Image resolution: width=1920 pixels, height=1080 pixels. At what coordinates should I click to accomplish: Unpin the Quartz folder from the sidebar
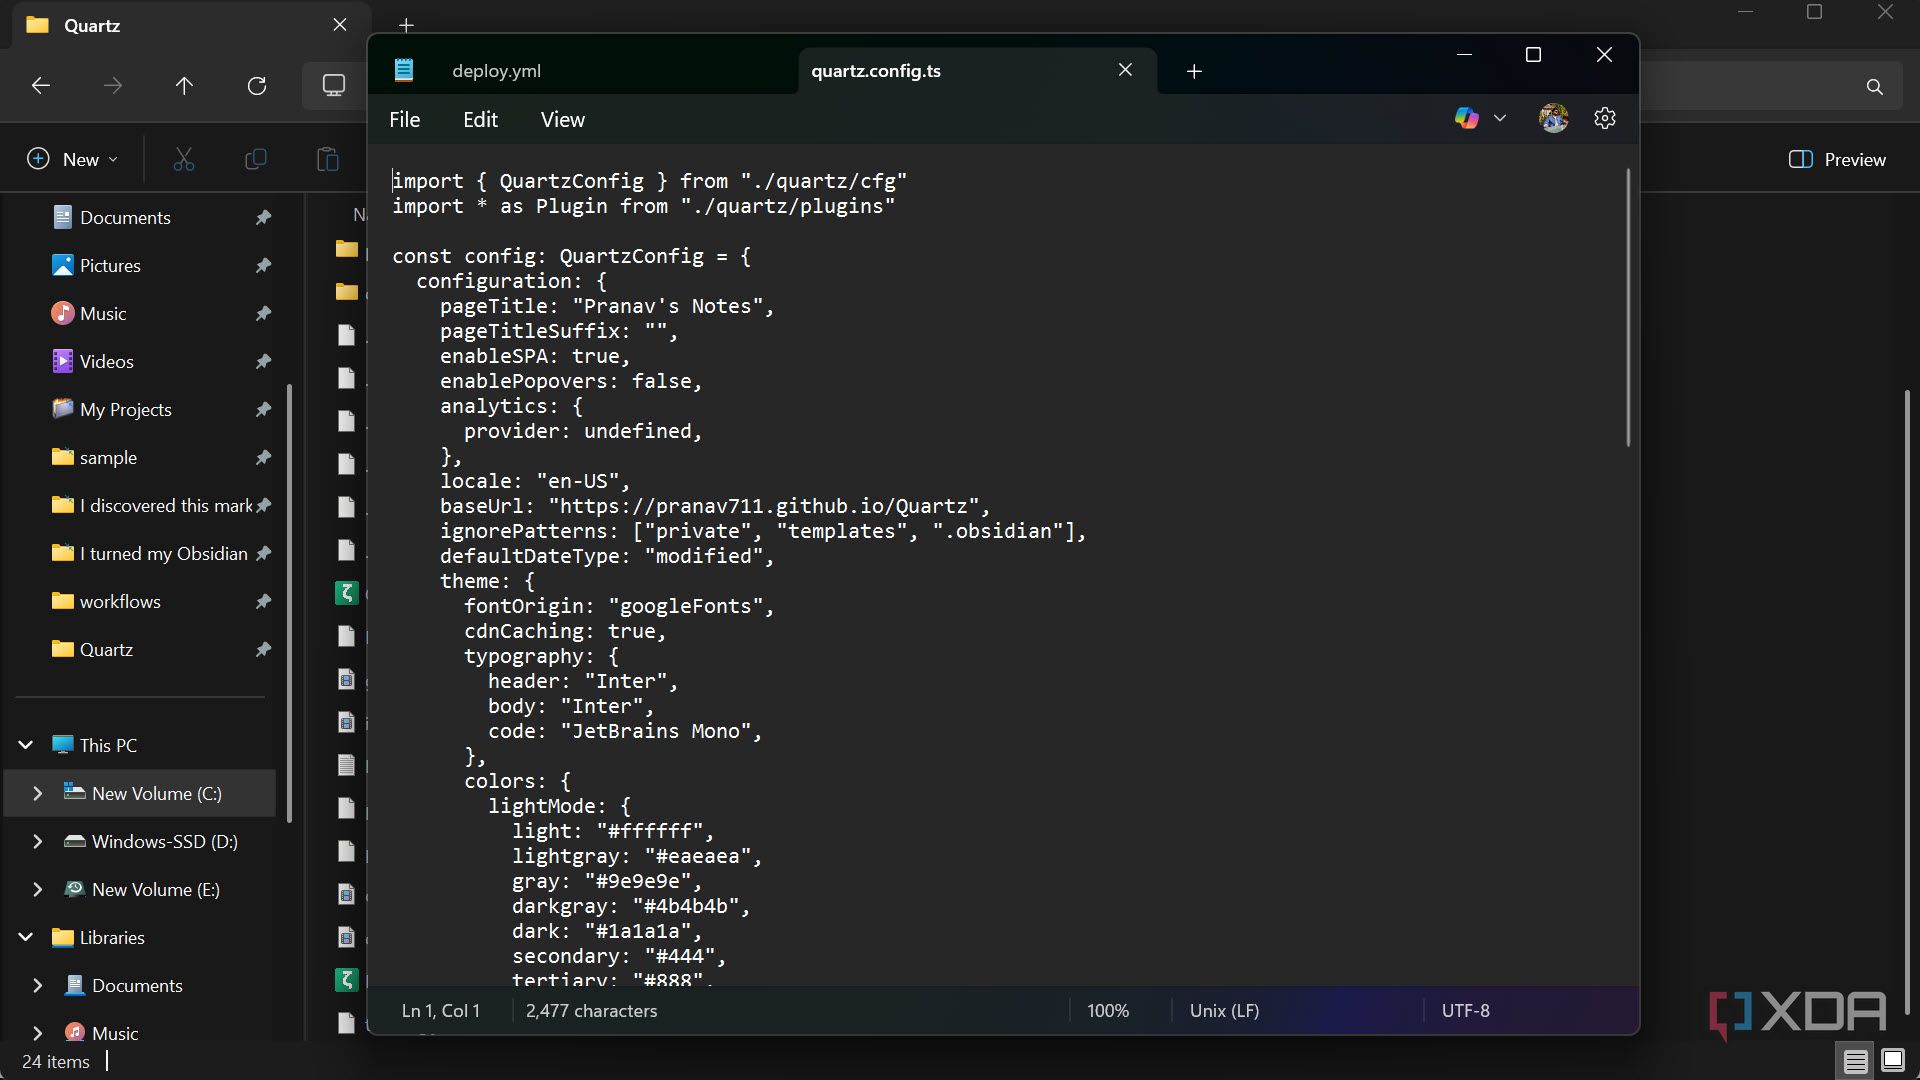tap(262, 649)
